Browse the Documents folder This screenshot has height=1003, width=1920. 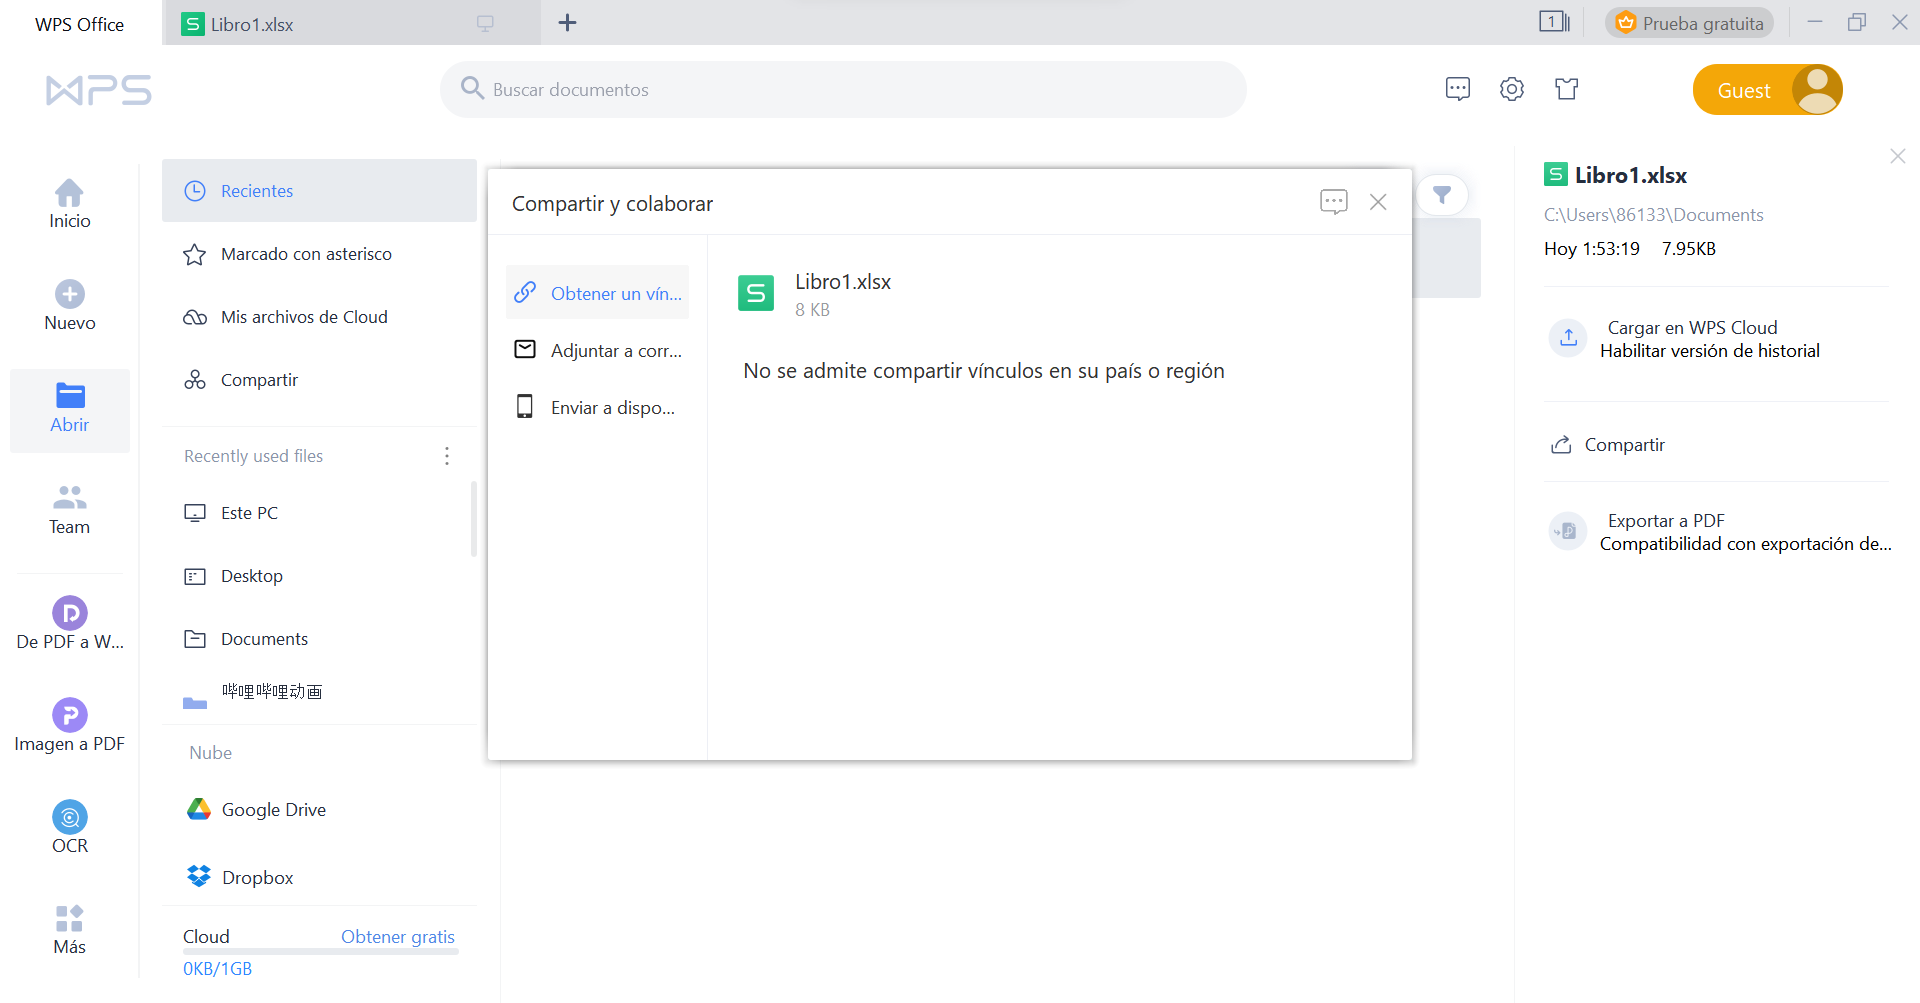click(319, 639)
